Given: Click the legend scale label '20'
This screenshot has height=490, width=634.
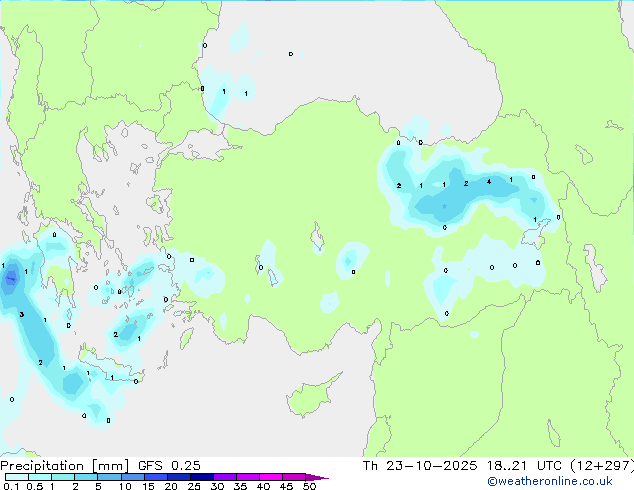Looking at the screenshot, I should (171, 486).
